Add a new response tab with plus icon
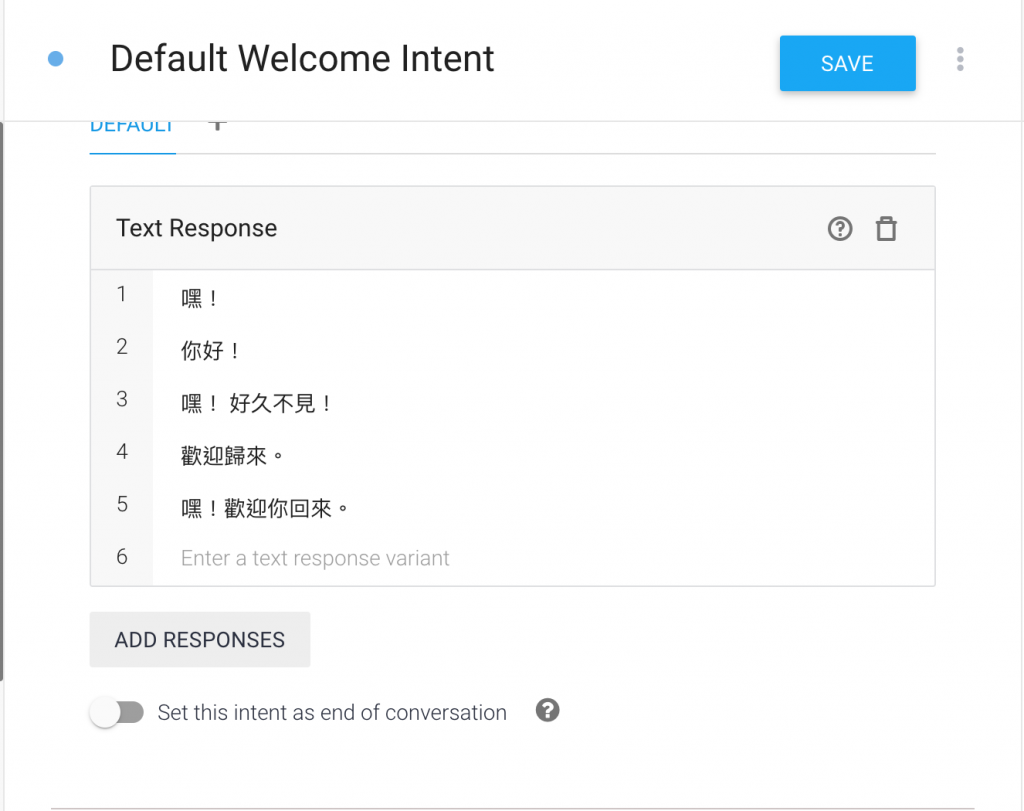 [217, 125]
